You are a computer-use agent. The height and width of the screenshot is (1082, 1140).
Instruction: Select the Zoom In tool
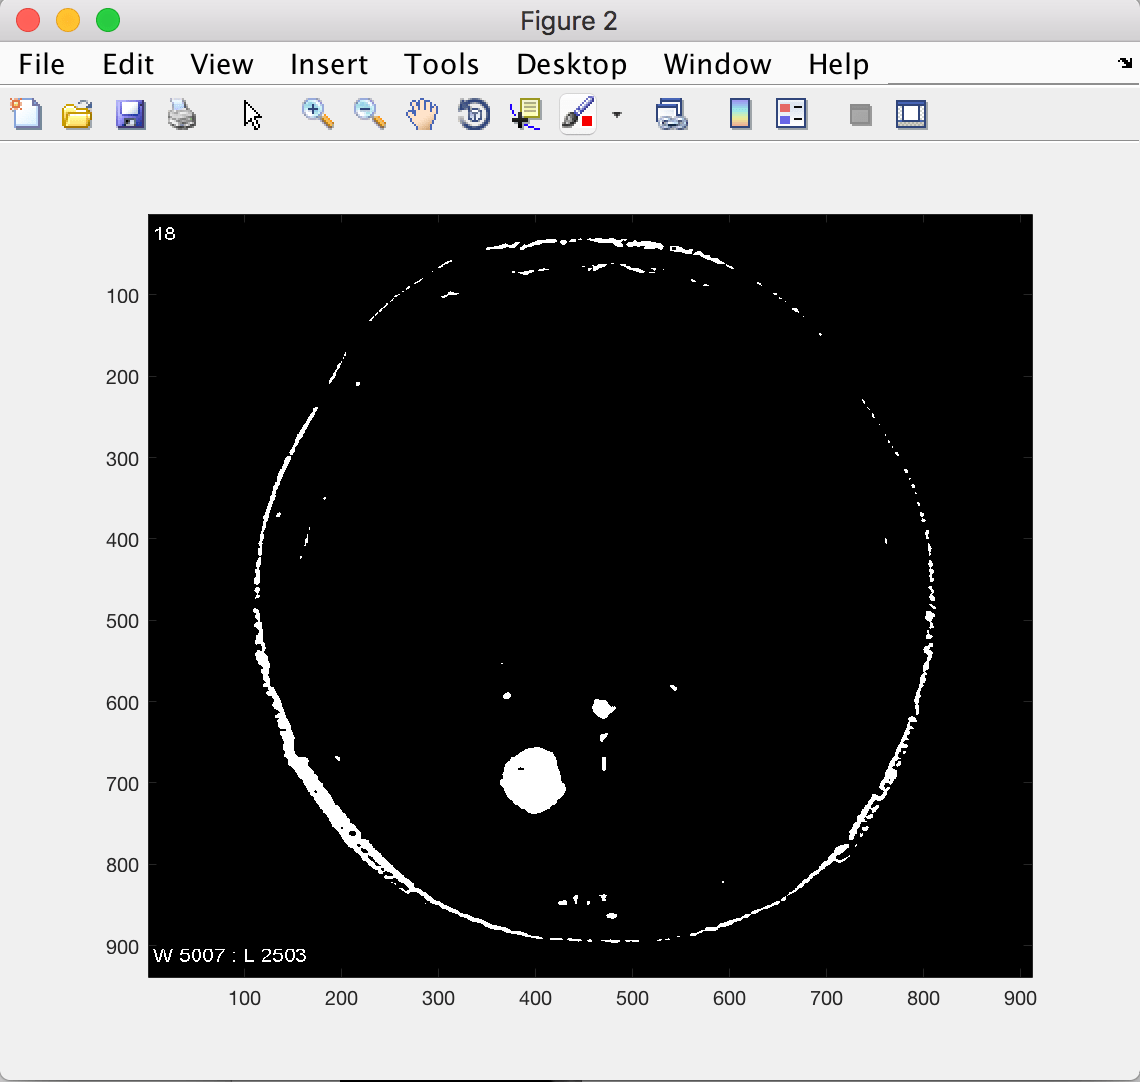[x=318, y=113]
